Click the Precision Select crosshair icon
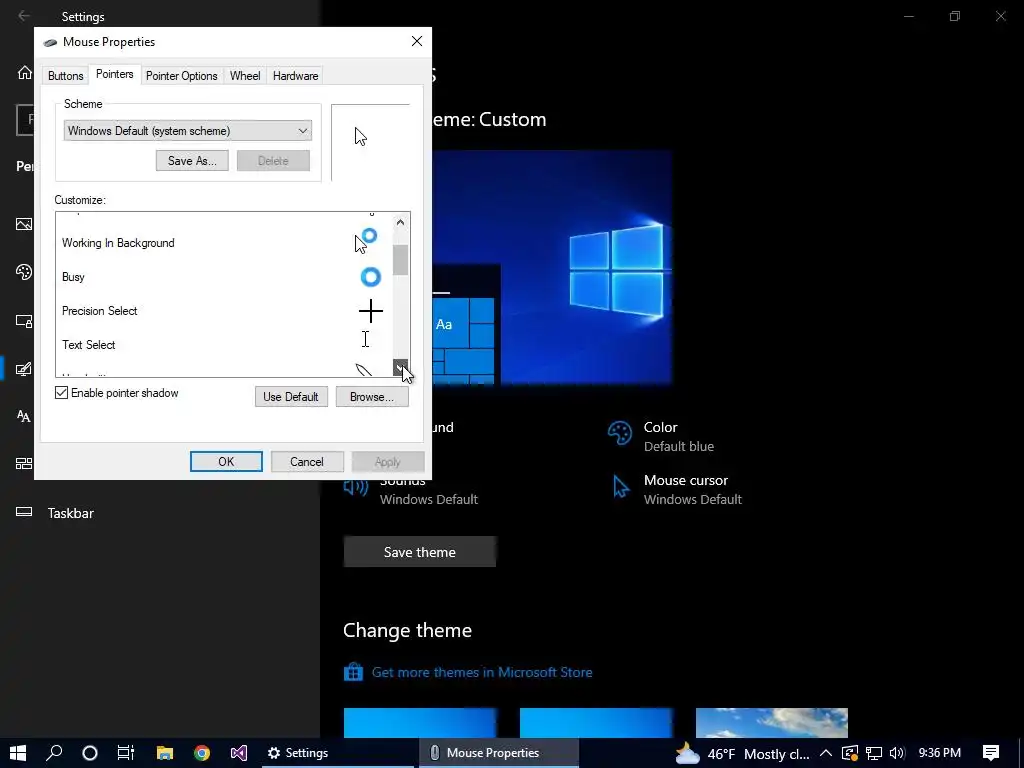Image resolution: width=1024 pixels, height=768 pixels. click(371, 311)
